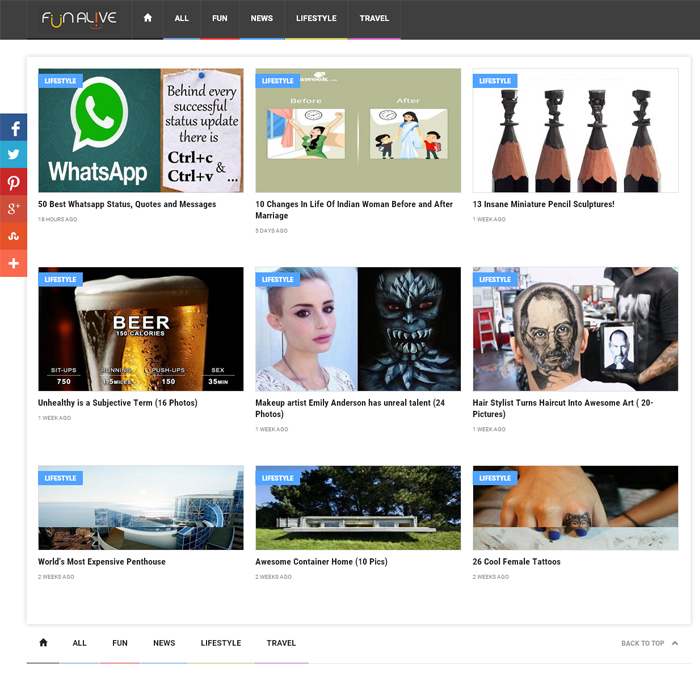Click Lifestyle tag on beer calories image
Image resolution: width=700 pixels, height=700 pixels.
[60, 280]
